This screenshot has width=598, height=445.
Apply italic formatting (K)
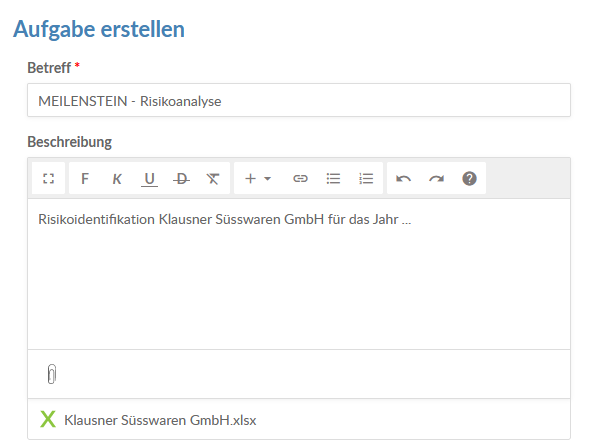pos(117,178)
